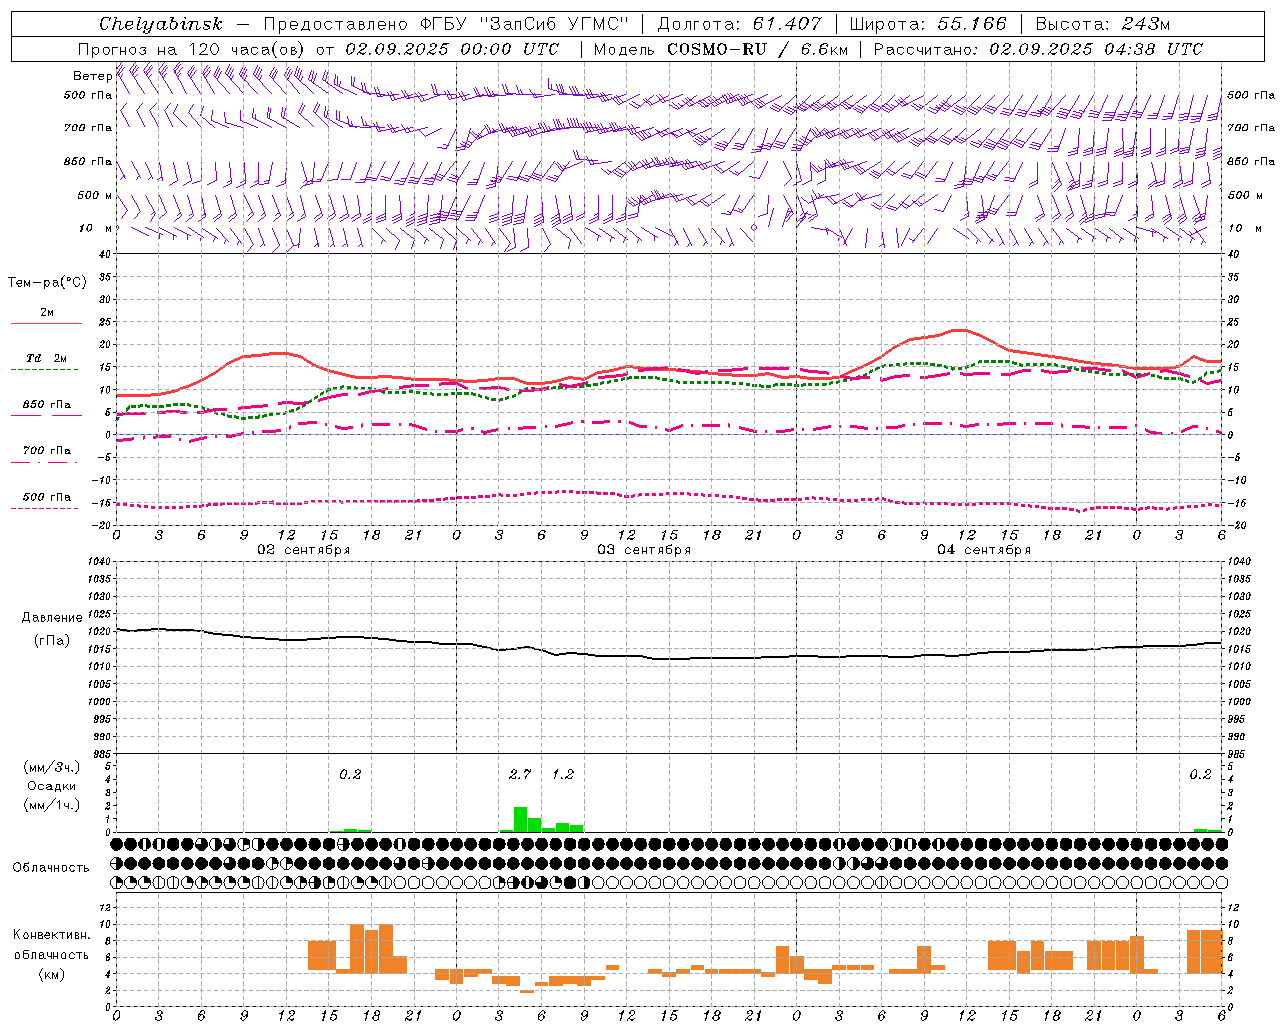This screenshot has height=1024, width=1280.
Task: Select the Модель COSMO-RU / 6.6км label
Action: point(721,49)
